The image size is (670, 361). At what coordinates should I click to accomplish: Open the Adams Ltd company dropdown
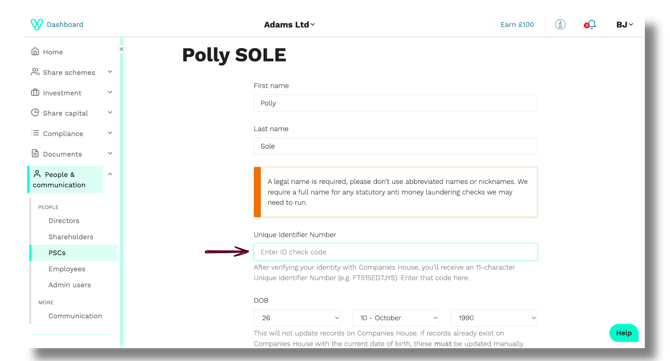[x=289, y=24]
